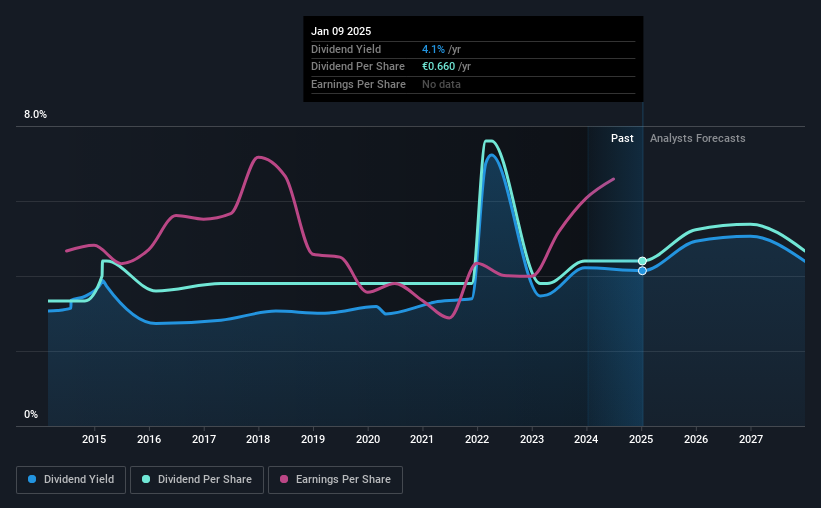Click the 2027 x-axis label
Screen dimensions: 821x508
click(751, 439)
